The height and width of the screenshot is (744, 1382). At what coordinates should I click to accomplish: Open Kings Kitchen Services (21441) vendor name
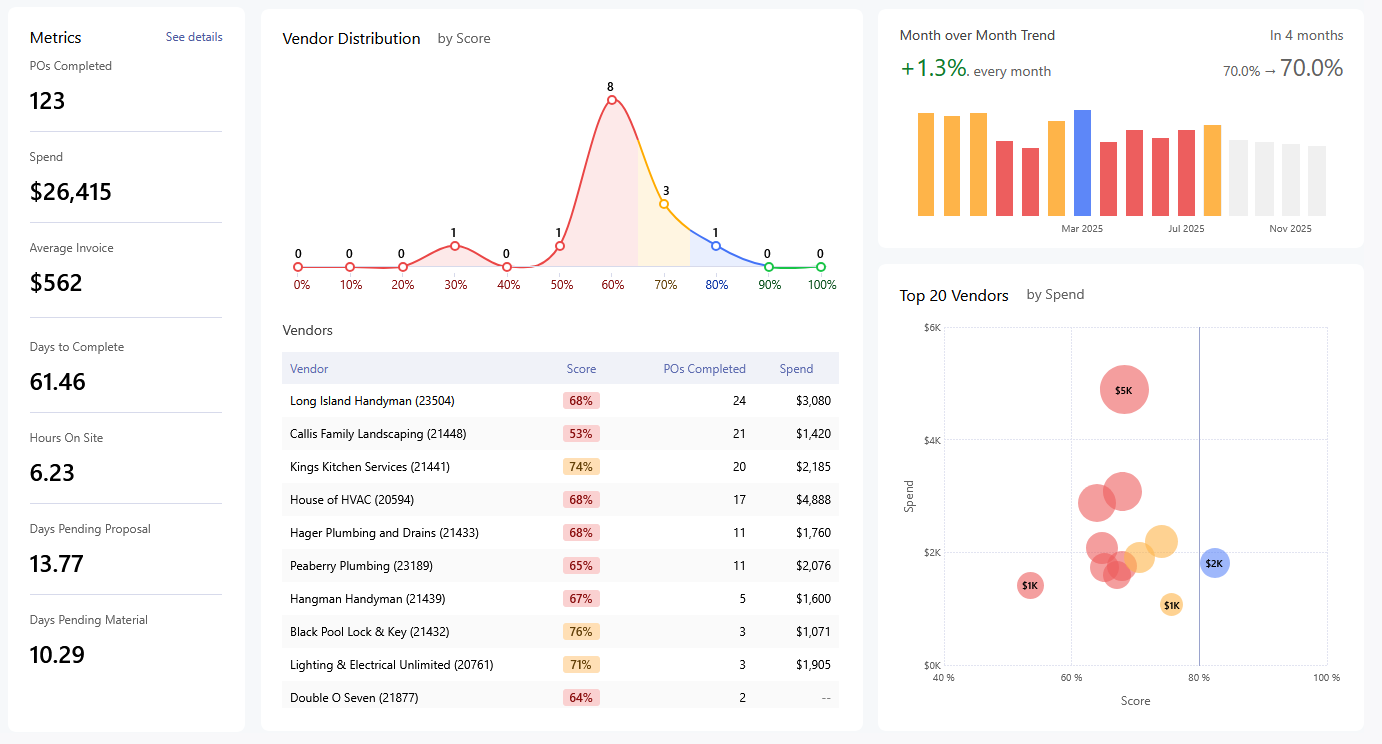370,467
